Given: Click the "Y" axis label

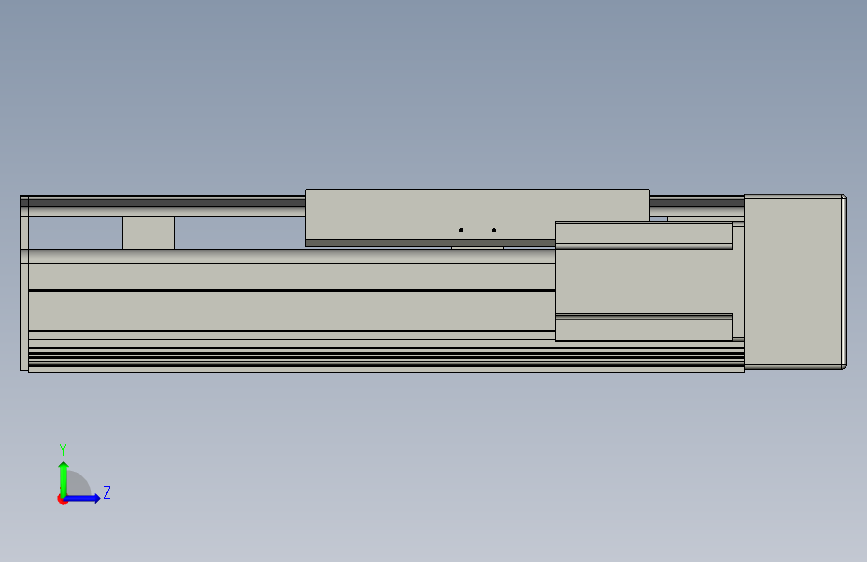Looking at the screenshot, I should click(63, 450).
